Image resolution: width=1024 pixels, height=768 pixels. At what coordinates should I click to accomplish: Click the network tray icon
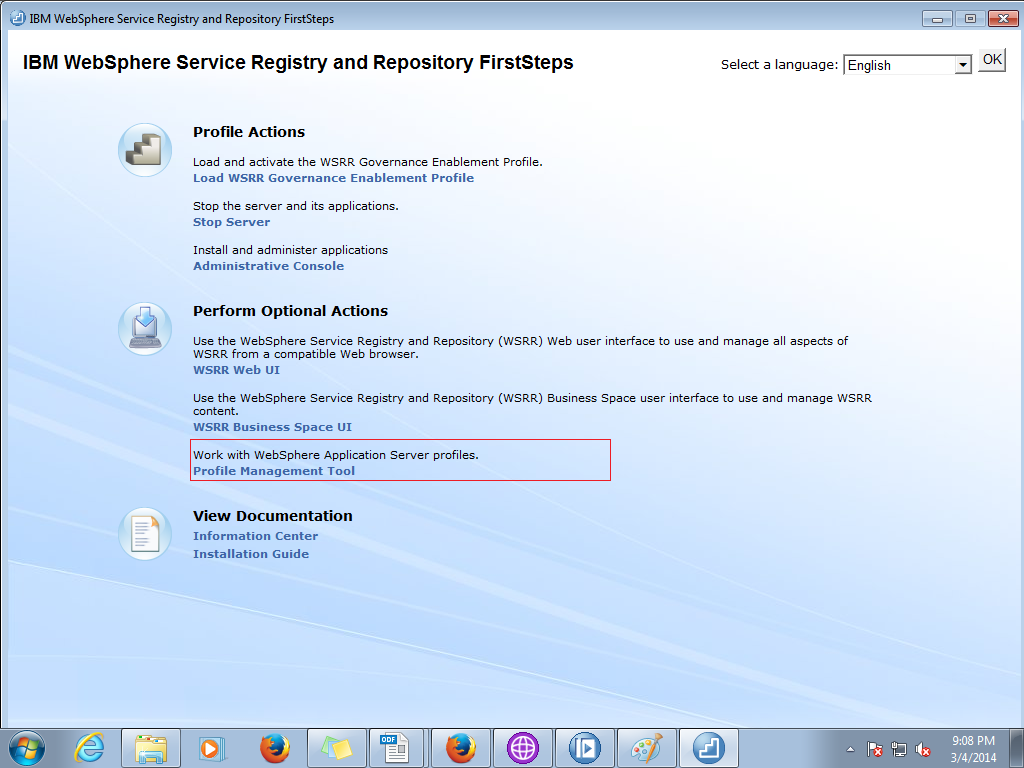899,749
